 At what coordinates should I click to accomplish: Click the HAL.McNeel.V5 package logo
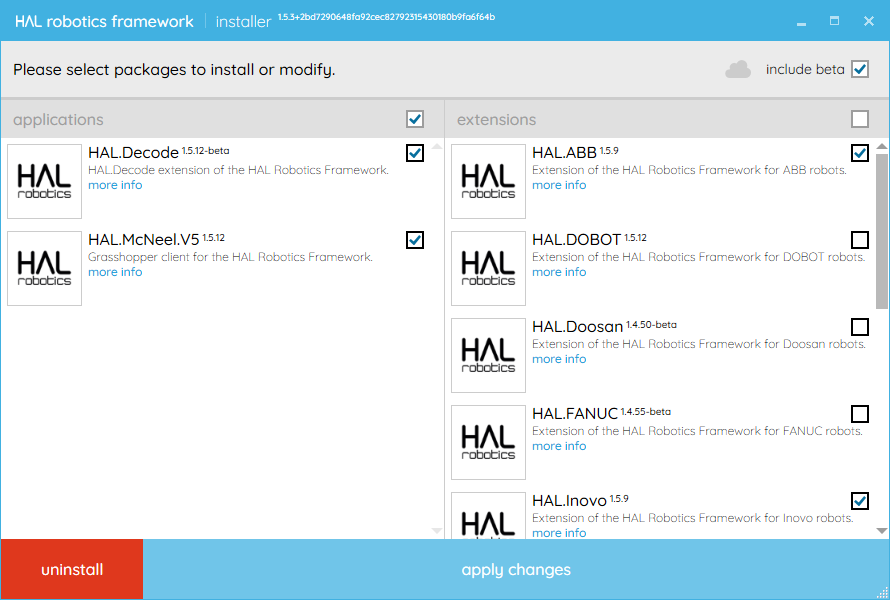[44, 268]
